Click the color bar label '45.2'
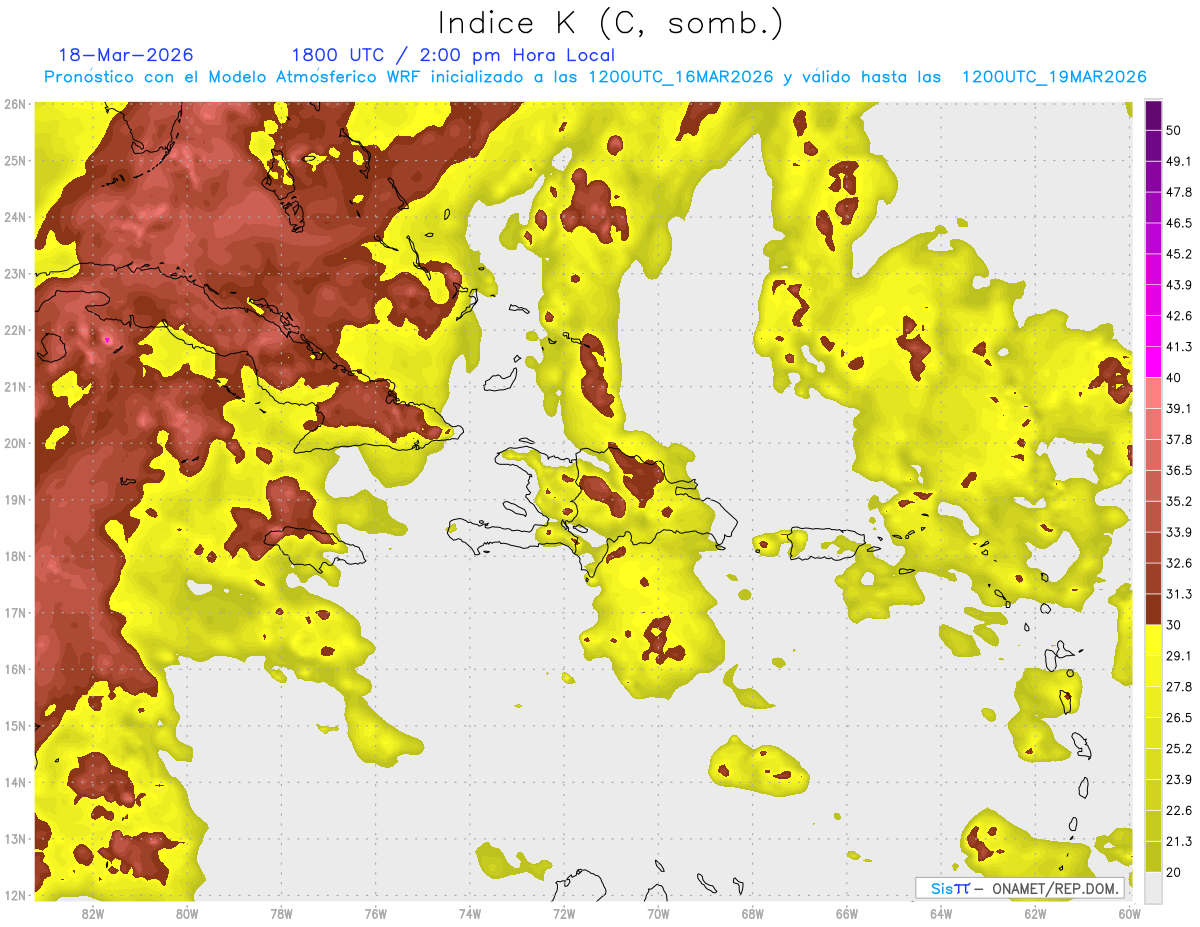 (x=1179, y=254)
